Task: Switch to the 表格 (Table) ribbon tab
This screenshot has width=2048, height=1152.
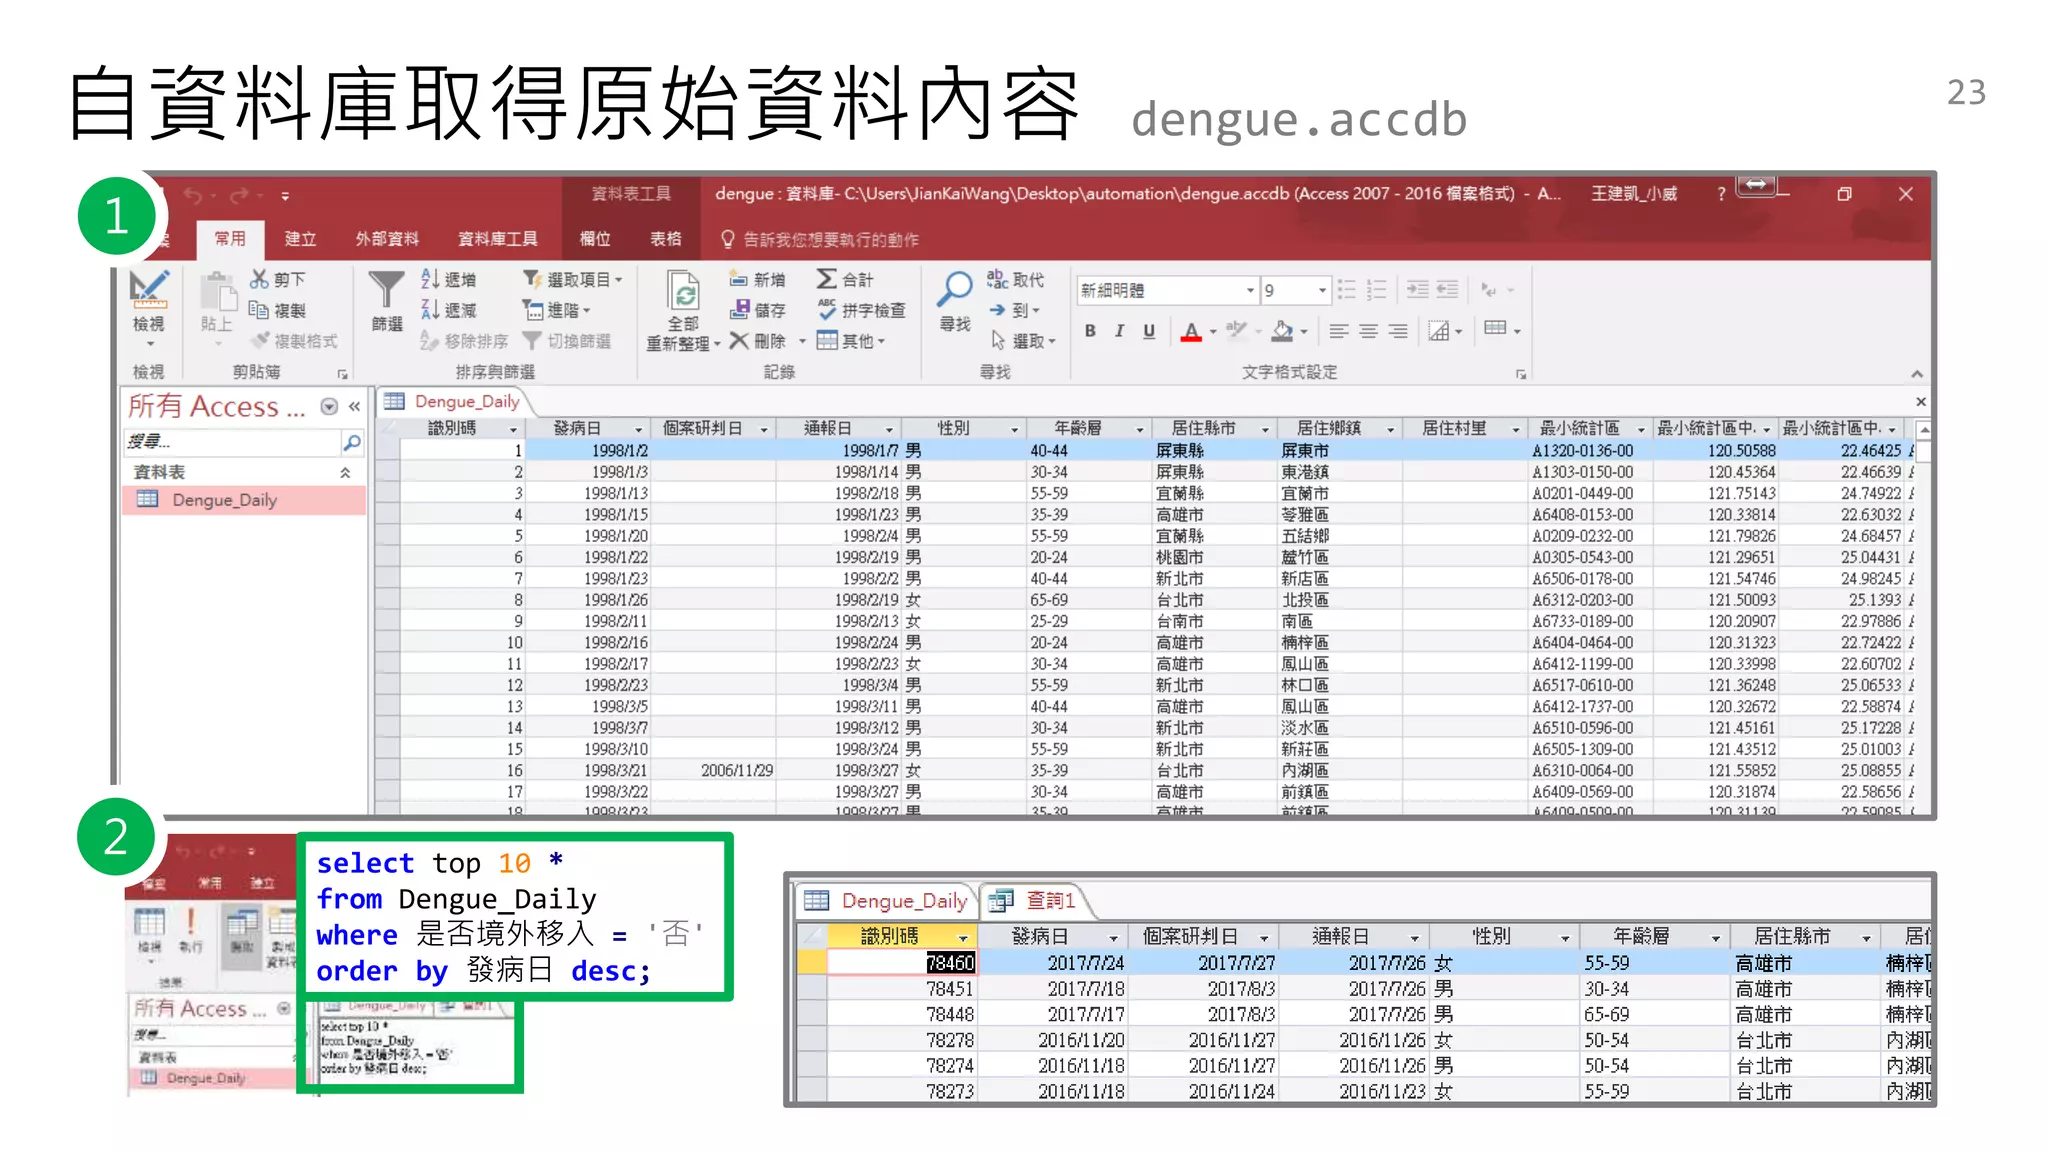Action: click(666, 238)
